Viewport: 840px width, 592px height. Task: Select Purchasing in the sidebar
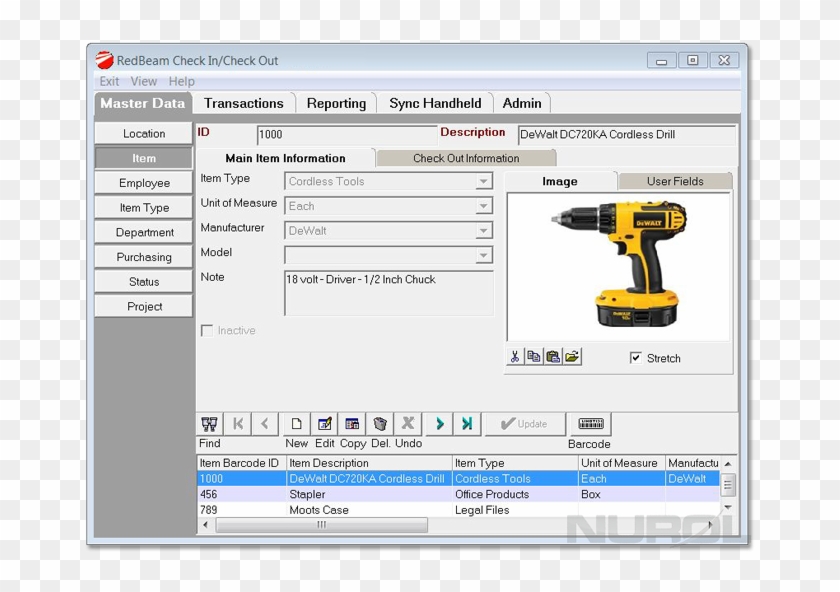[143, 257]
